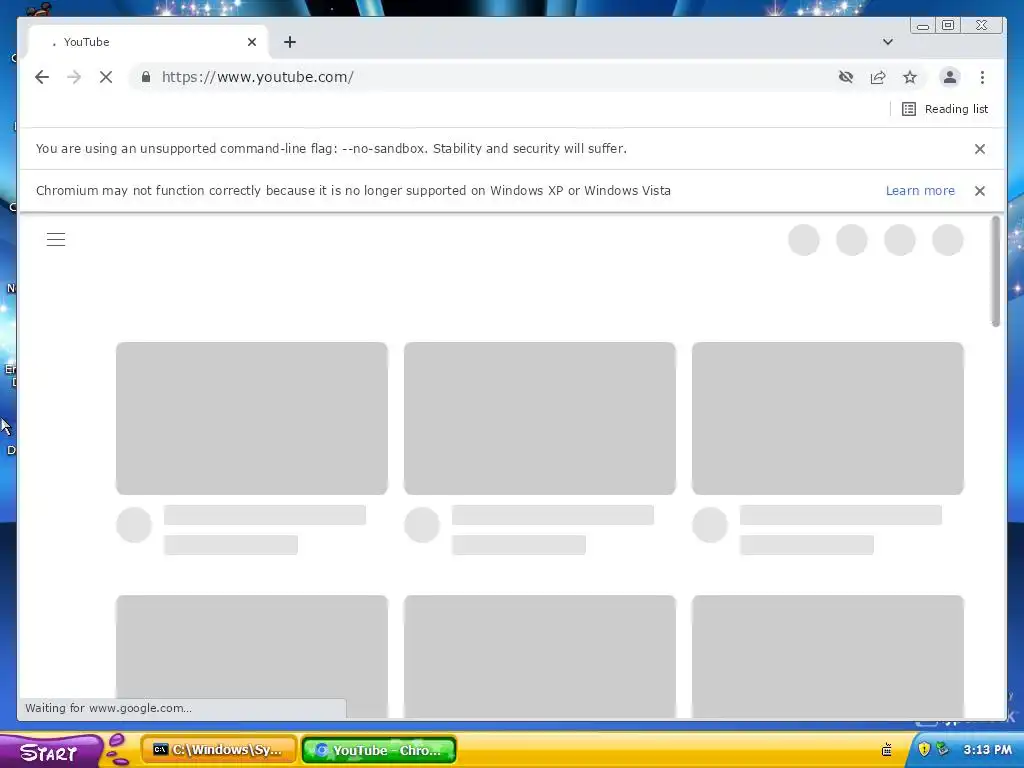Click the tray icon left of the shield

pyautogui.click(x=887, y=750)
